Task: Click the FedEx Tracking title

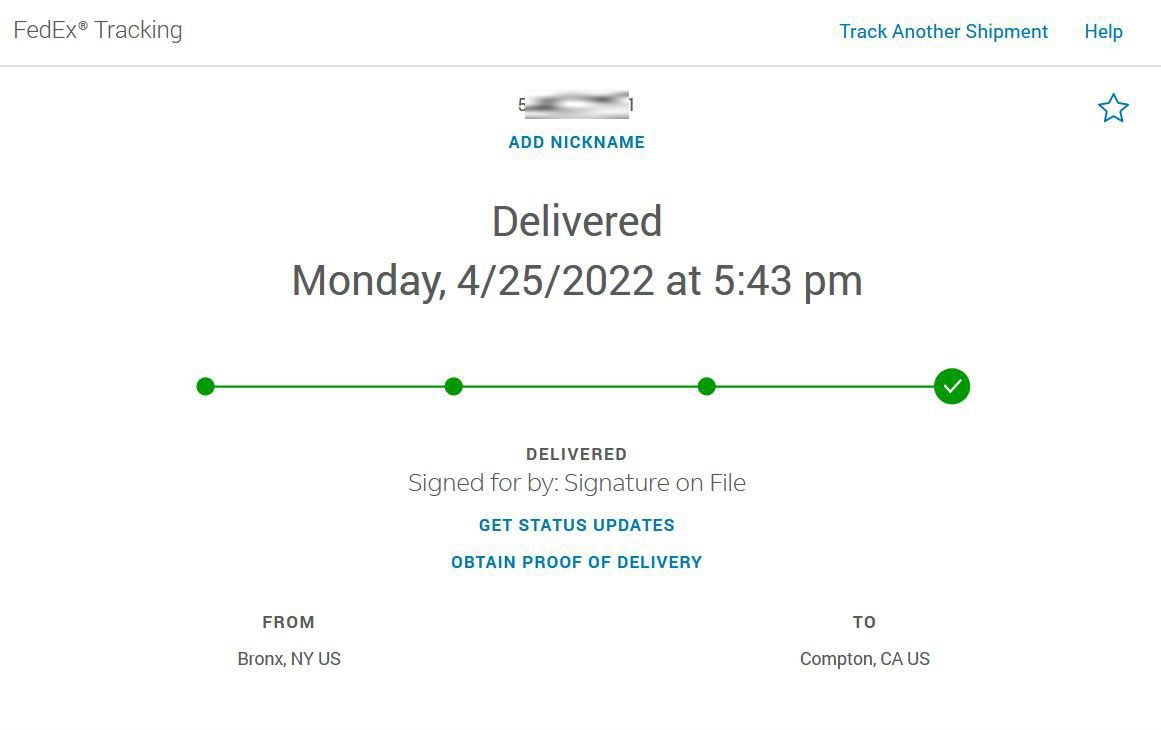Action: pyautogui.click(x=98, y=30)
